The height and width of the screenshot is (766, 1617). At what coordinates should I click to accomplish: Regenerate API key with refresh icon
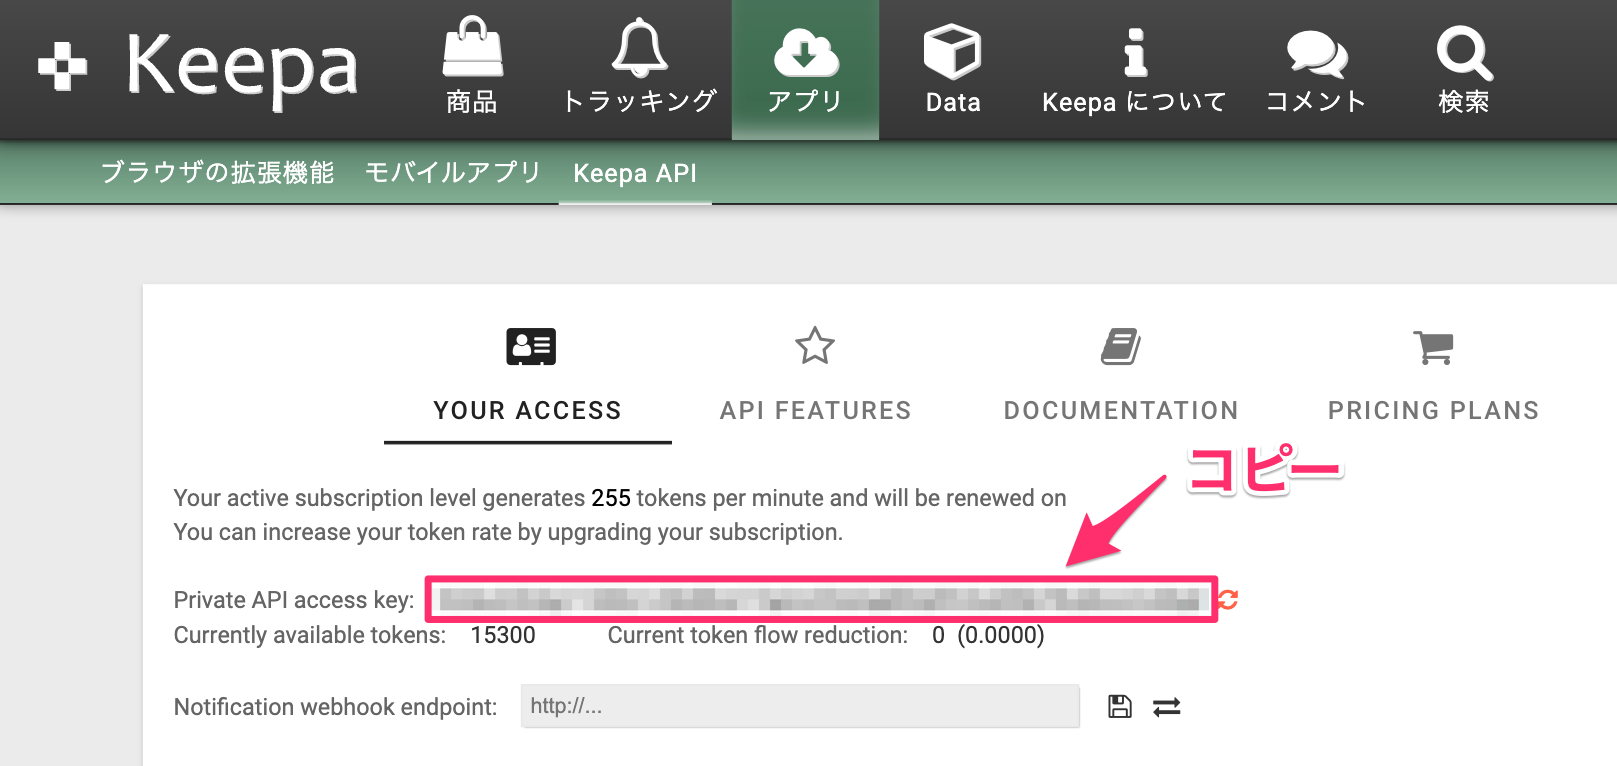click(x=1229, y=599)
